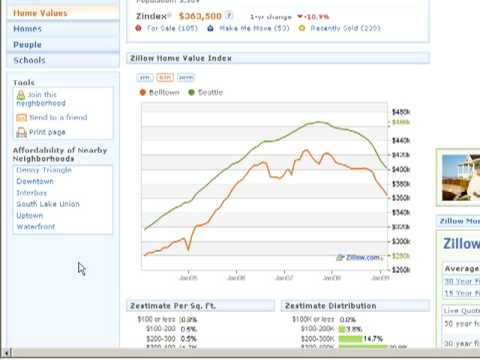480x360 pixels.
Task: Select the time range button right of the orange one
Action: pyautogui.click(x=186, y=77)
